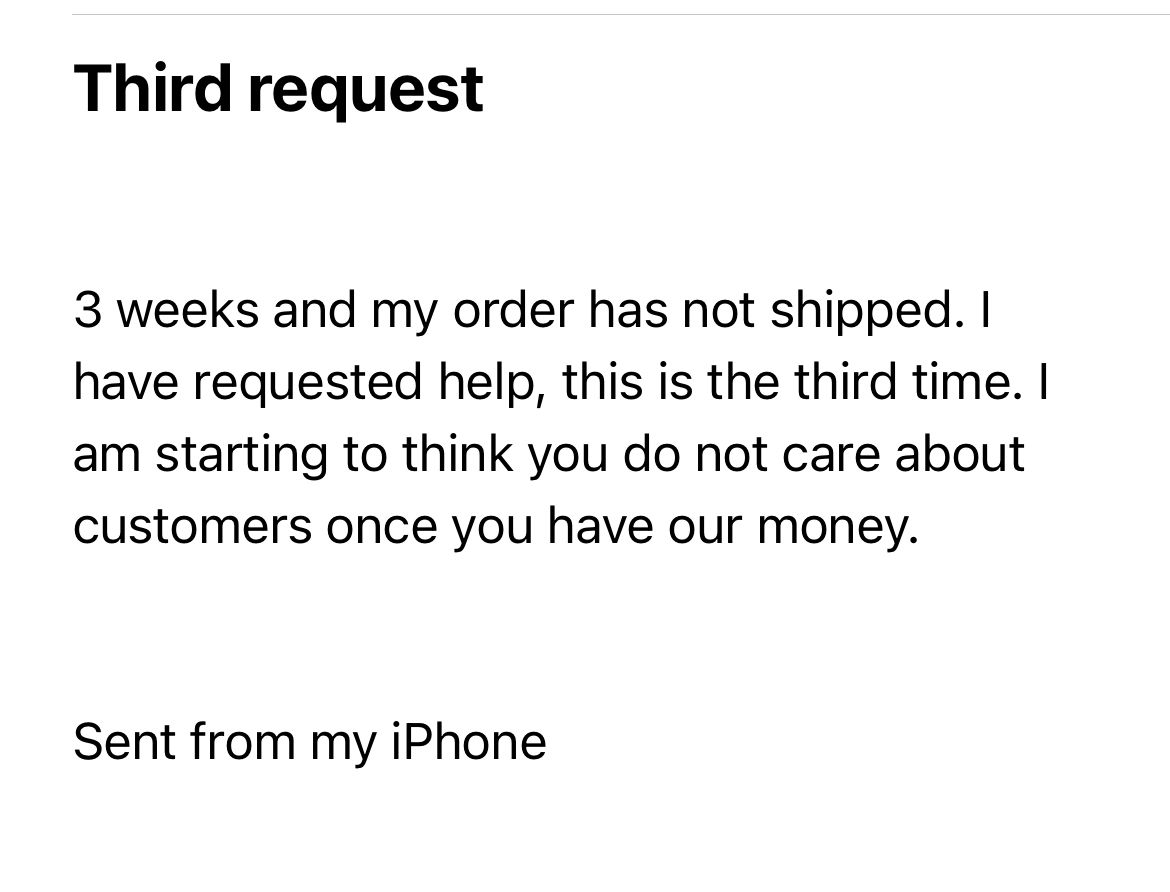
Task: Click the word "once" in the last line
Action: [381, 528]
